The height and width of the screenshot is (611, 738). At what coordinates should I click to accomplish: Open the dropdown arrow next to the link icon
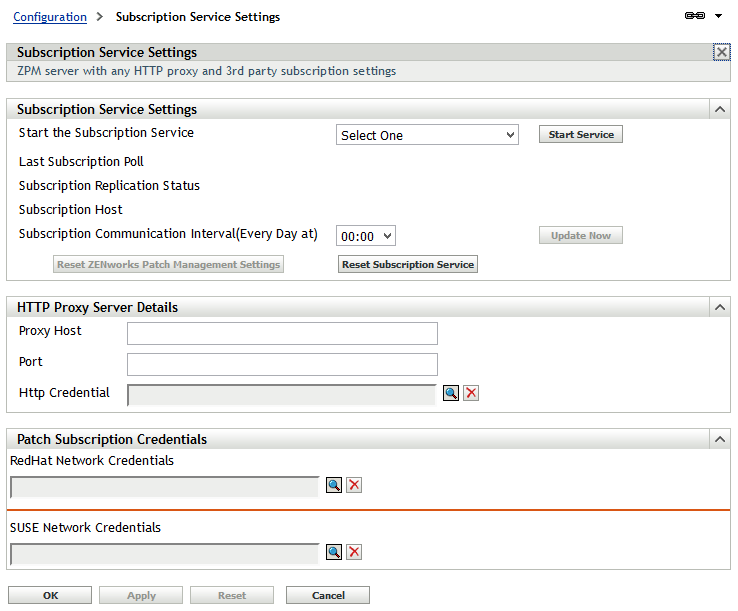[718, 17]
